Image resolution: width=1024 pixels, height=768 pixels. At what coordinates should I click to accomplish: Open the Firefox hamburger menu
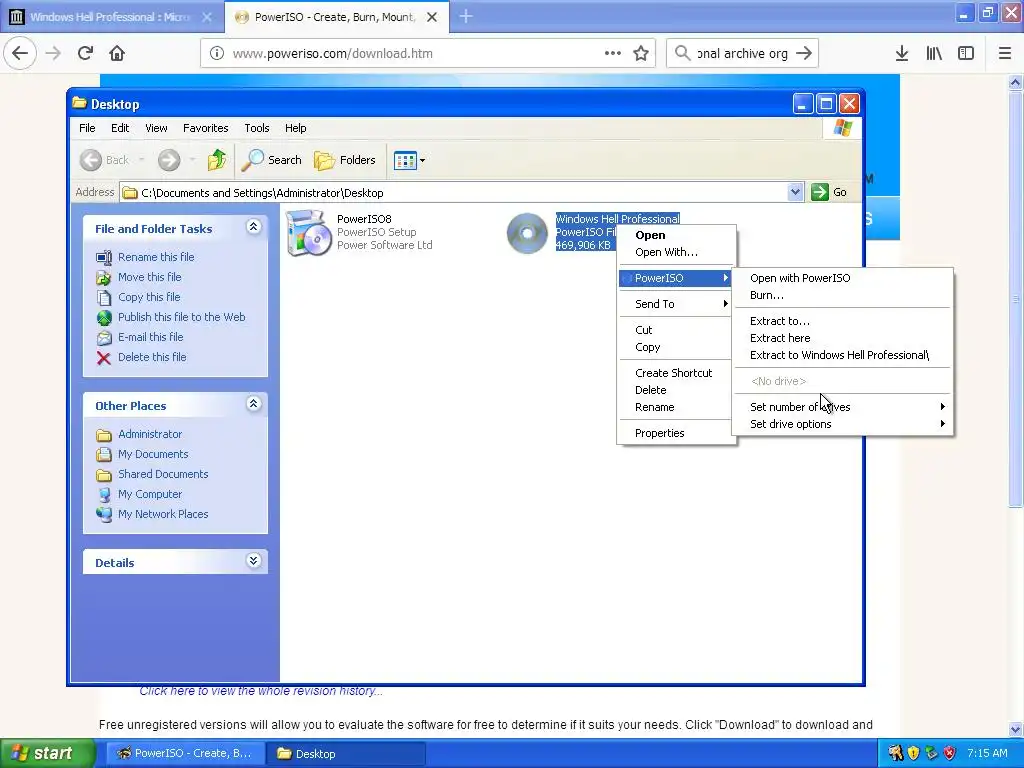(x=1005, y=53)
